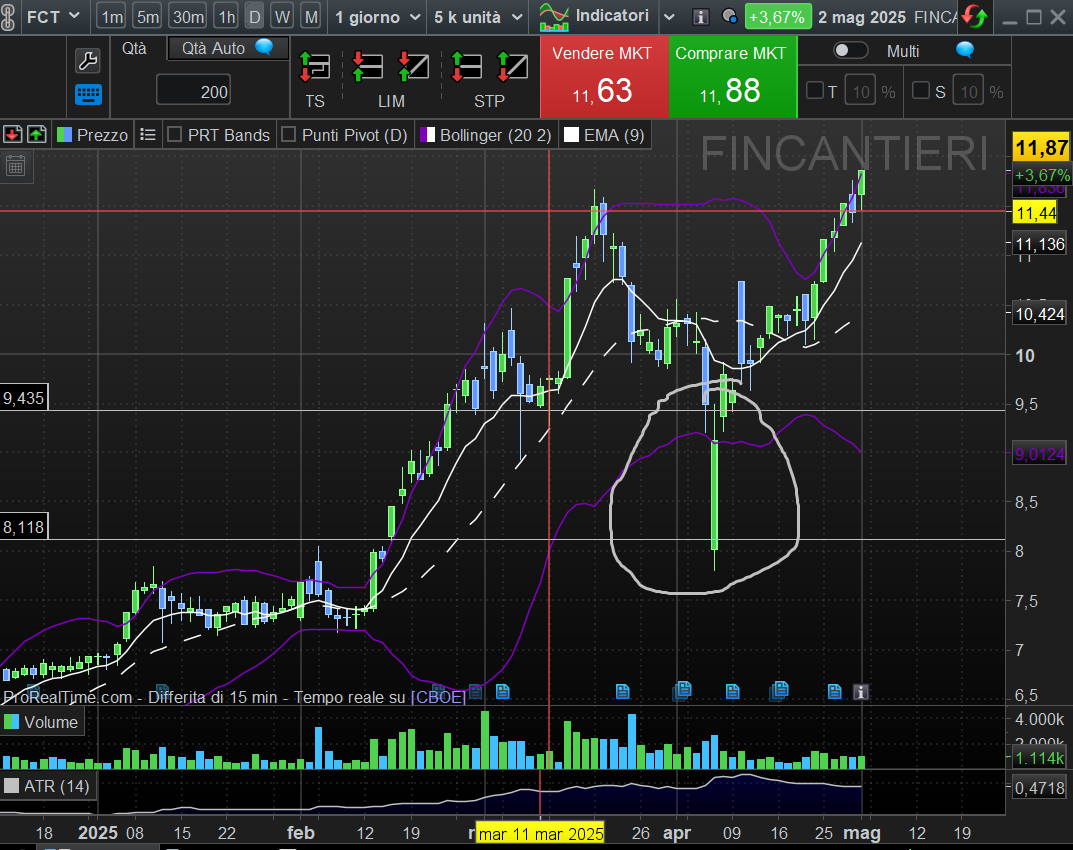Select the TS trailing stop order icon
The width and height of the screenshot is (1073, 850).
click(x=315, y=67)
